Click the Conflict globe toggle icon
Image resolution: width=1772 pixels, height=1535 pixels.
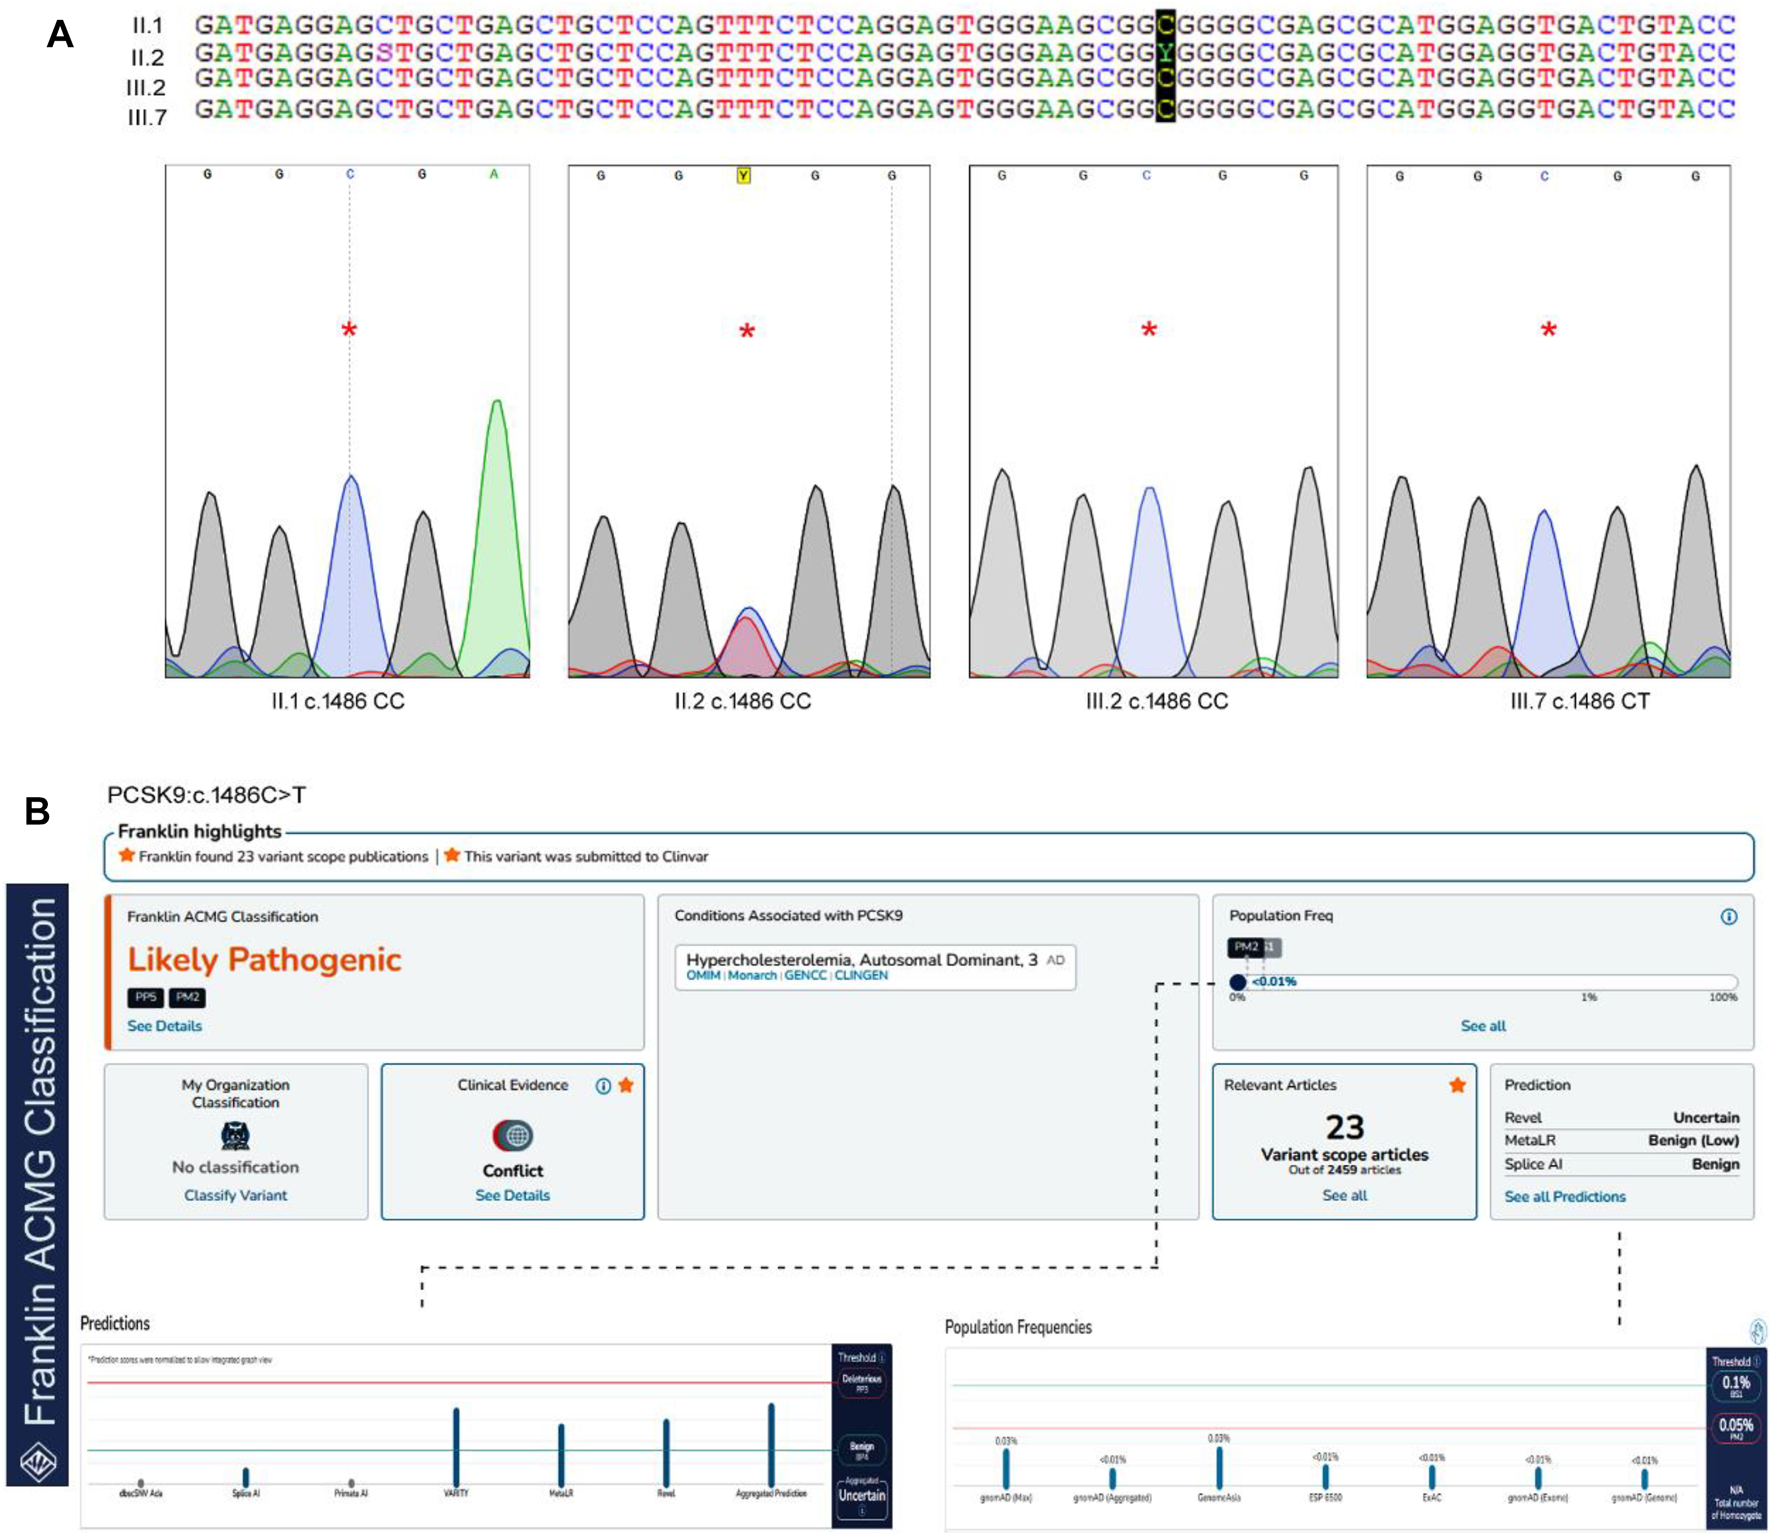pos(513,1136)
